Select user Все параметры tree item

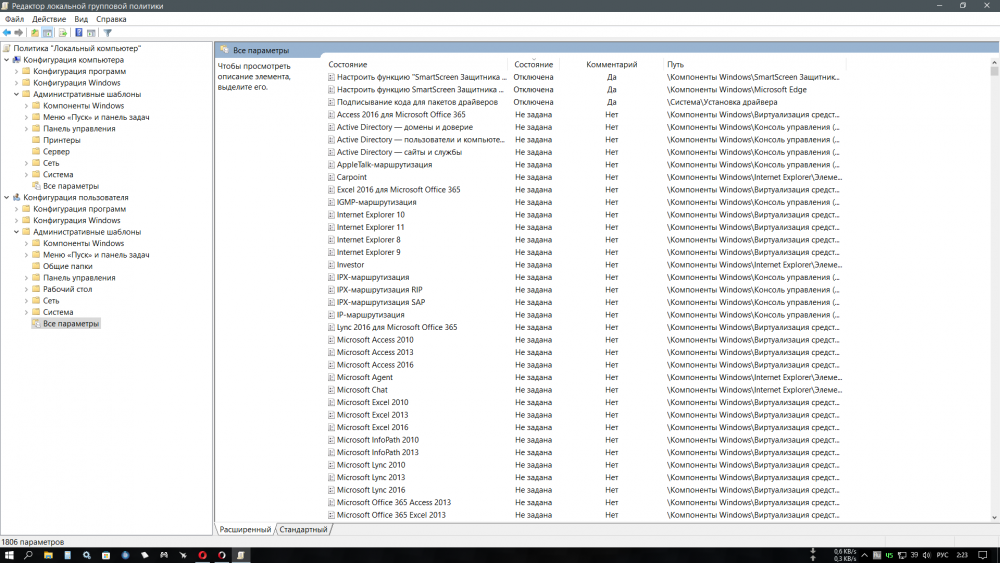(x=71, y=324)
